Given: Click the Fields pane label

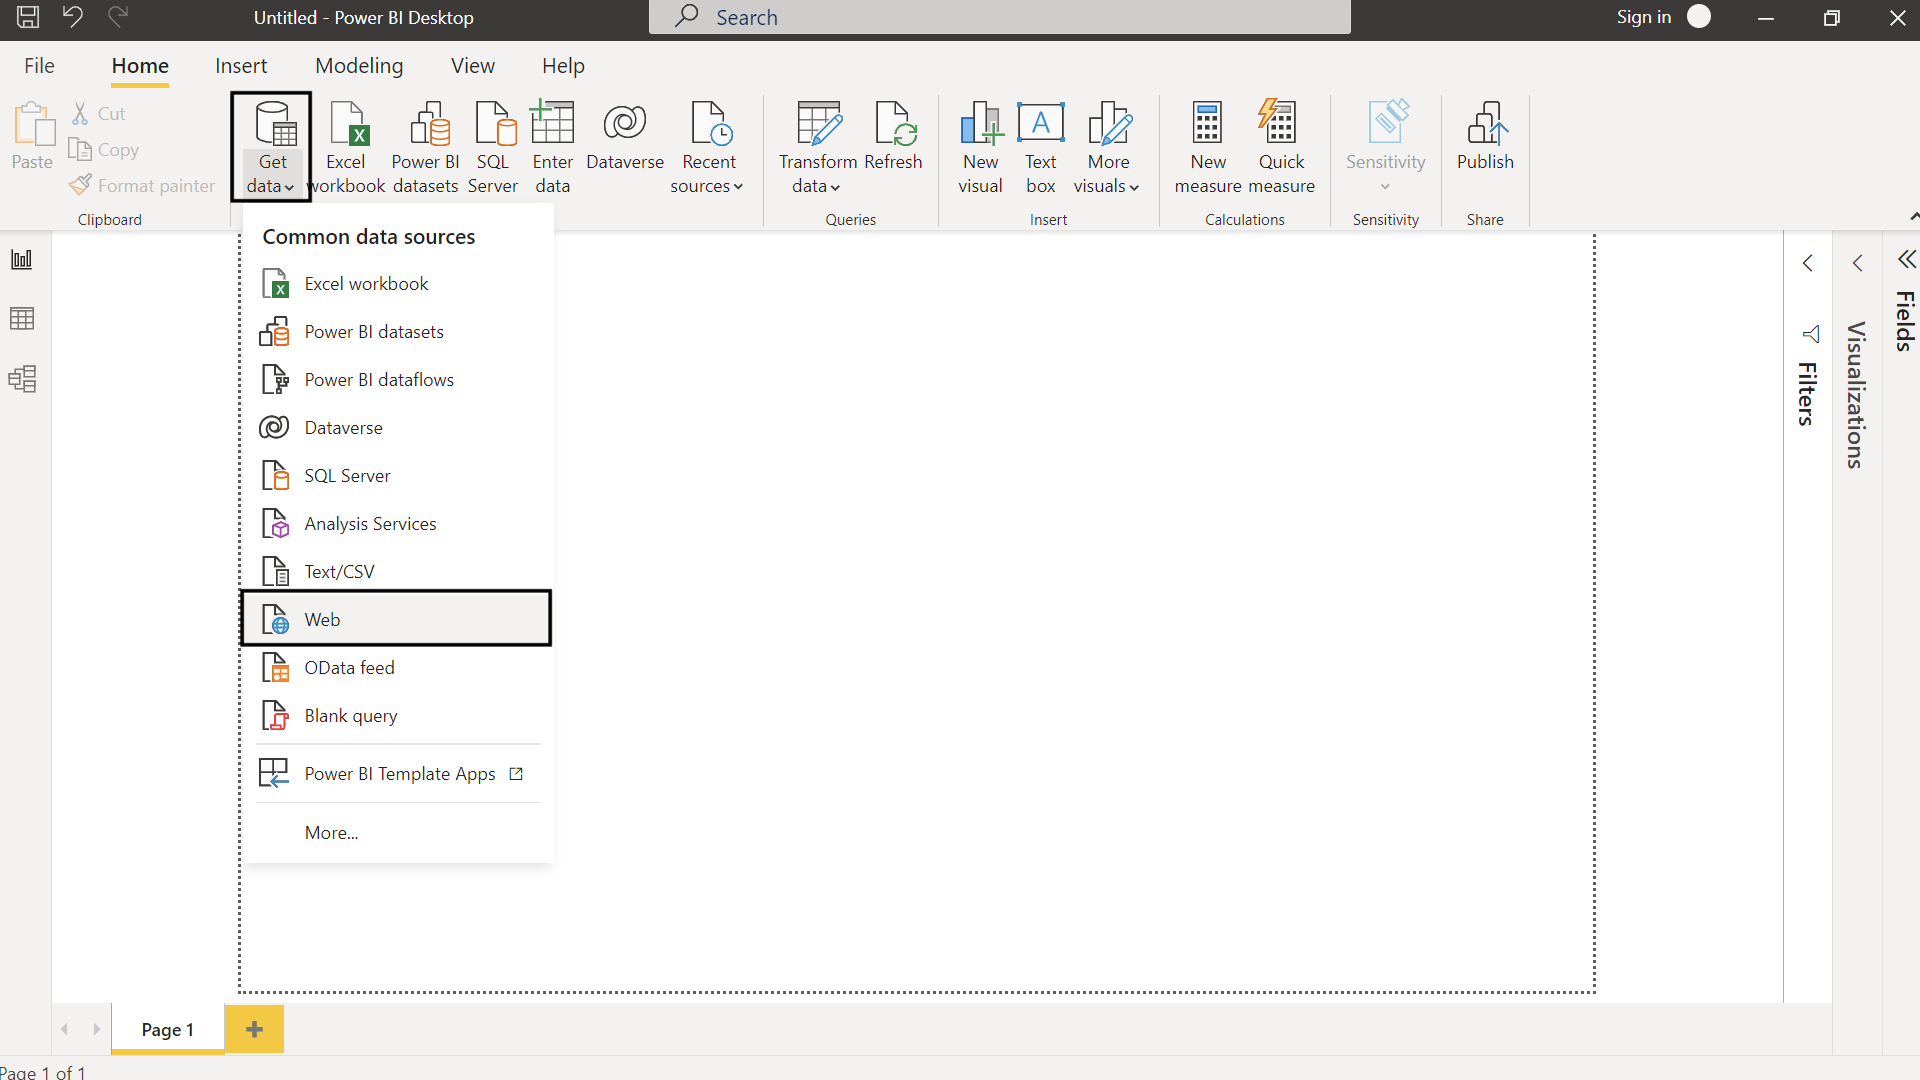Looking at the screenshot, I should click(1905, 321).
